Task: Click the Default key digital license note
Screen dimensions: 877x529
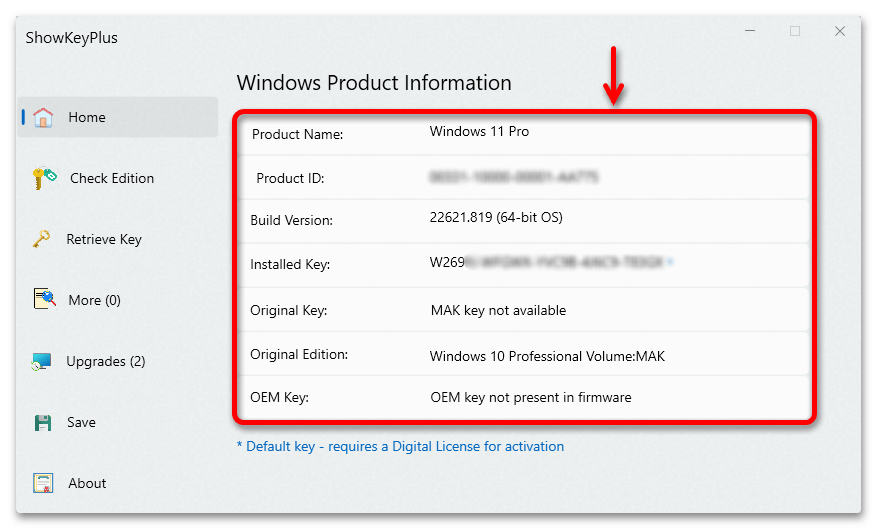Action: [x=400, y=446]
